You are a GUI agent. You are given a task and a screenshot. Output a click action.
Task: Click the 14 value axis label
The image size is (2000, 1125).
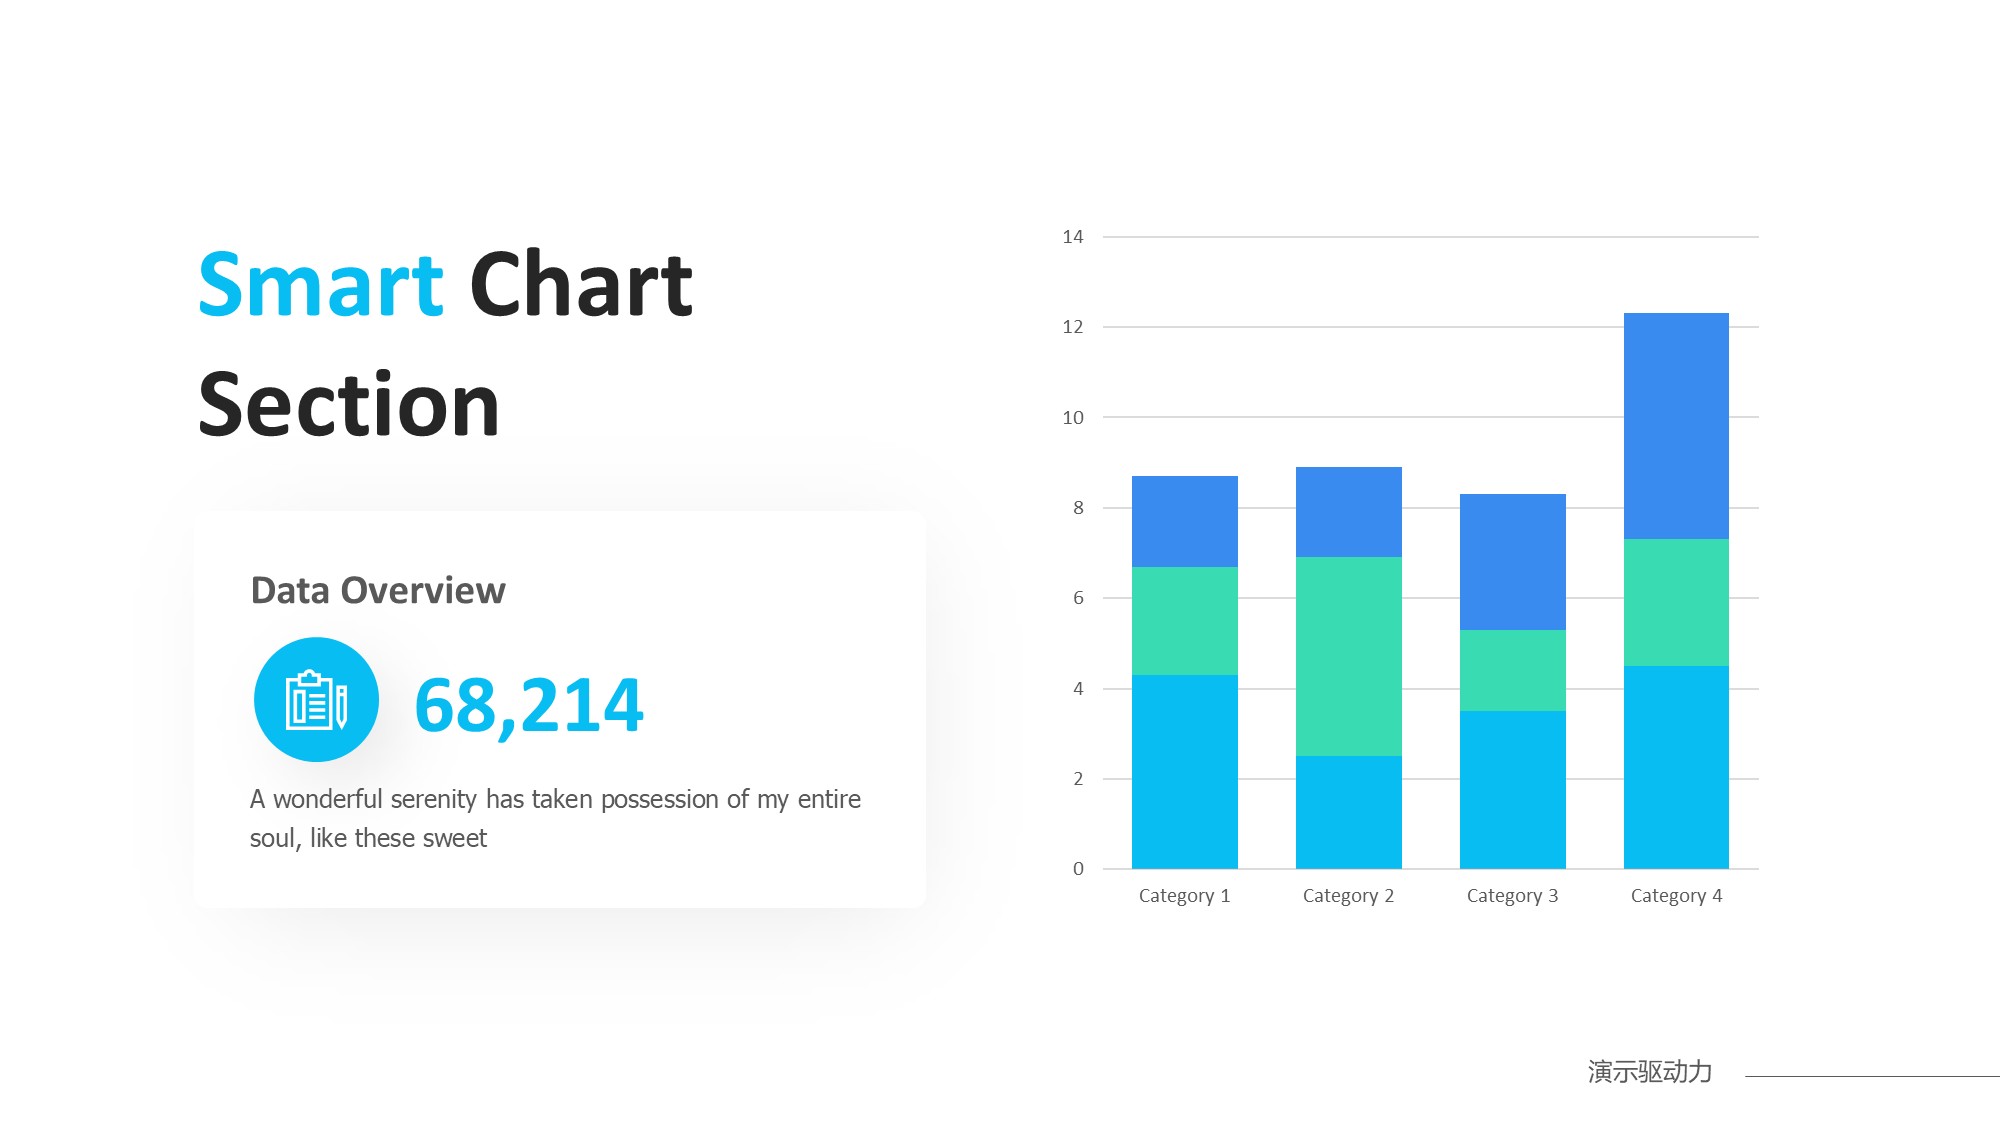pyautogui.click(x=1072, y=237)
